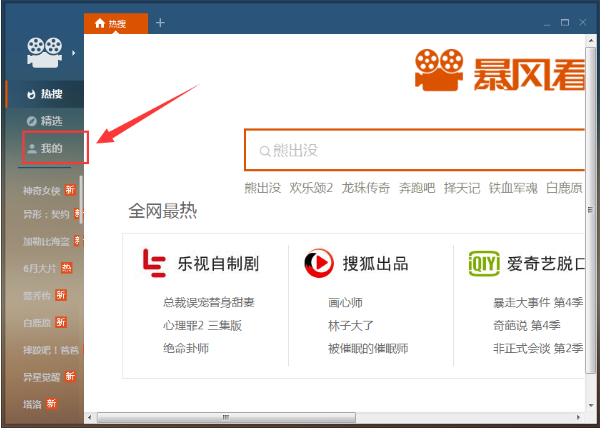Click the sidebar list scrollbar handle
Viewport: 600px width, 429px height.
tap(81, 199)
